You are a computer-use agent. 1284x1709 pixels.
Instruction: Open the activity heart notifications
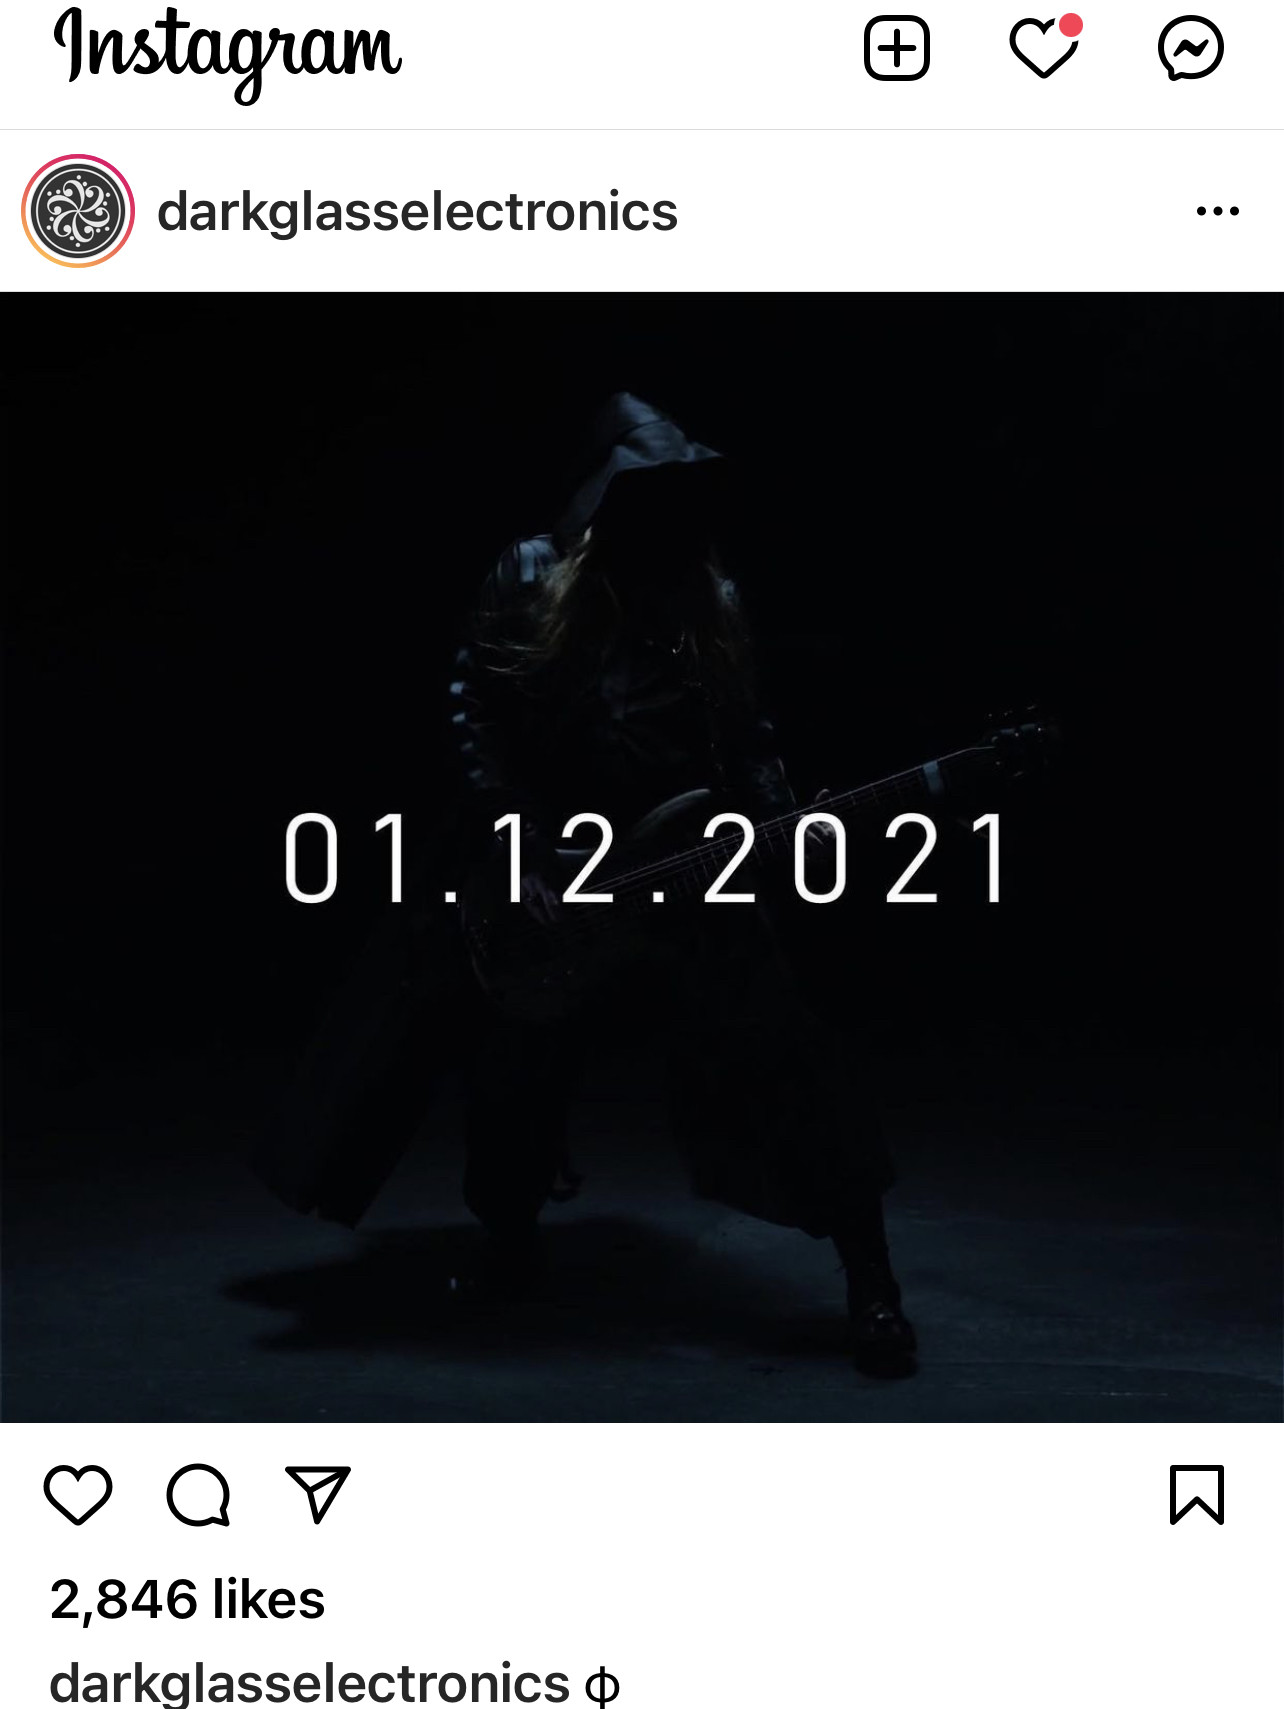(1043, 48)
